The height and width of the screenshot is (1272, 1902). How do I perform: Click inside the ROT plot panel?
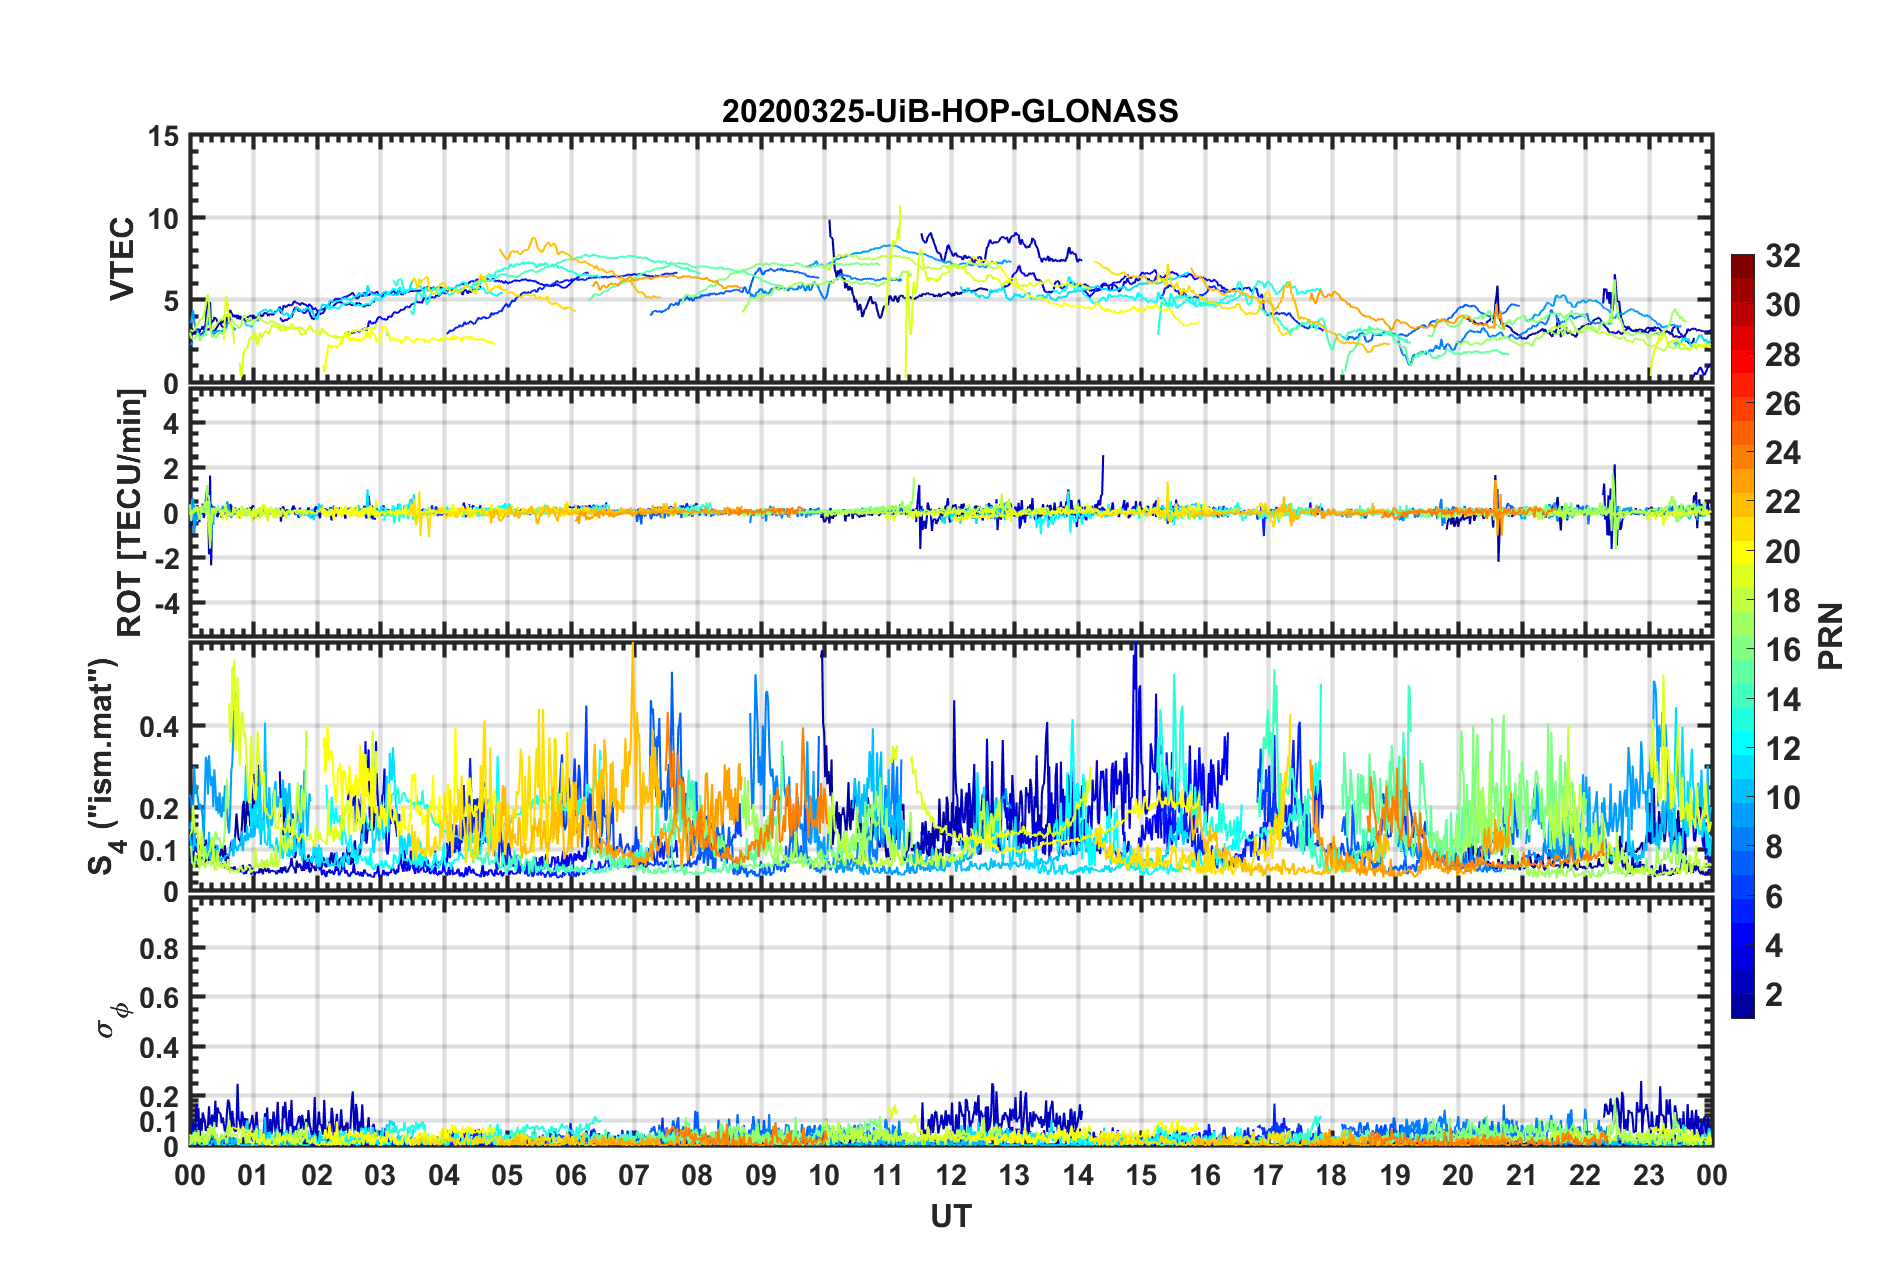pos(951,513)
